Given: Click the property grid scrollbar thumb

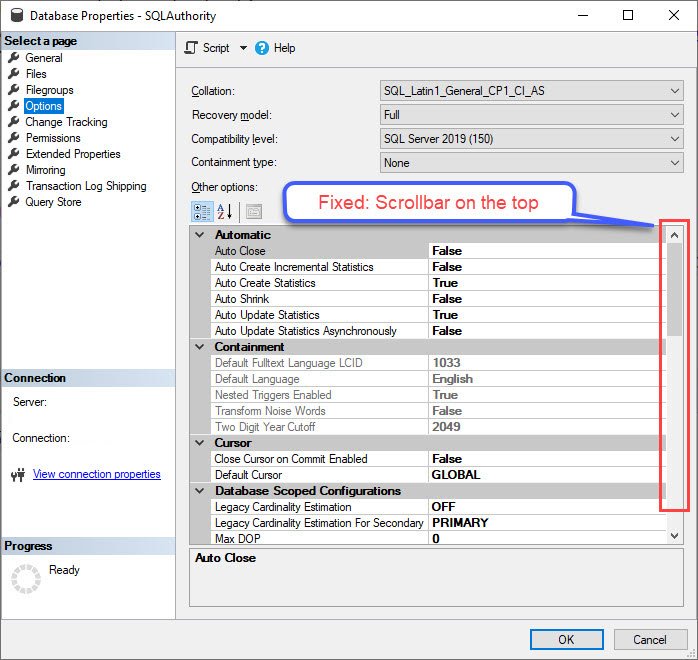Looking at the screenshot, I should [674, 289].
